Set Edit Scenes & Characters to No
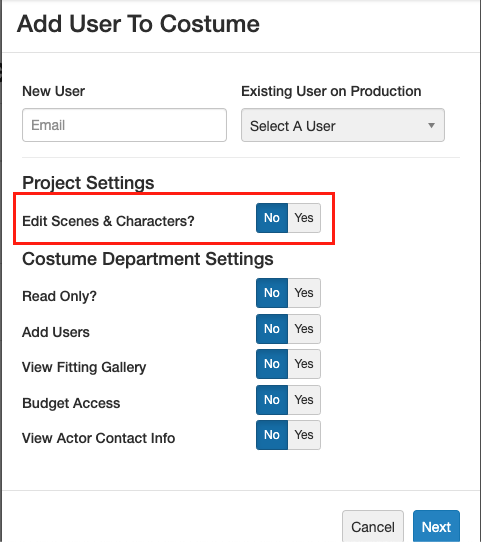This screenshot has width=481, height=542. pyautogui.click(x=272, y=218)
